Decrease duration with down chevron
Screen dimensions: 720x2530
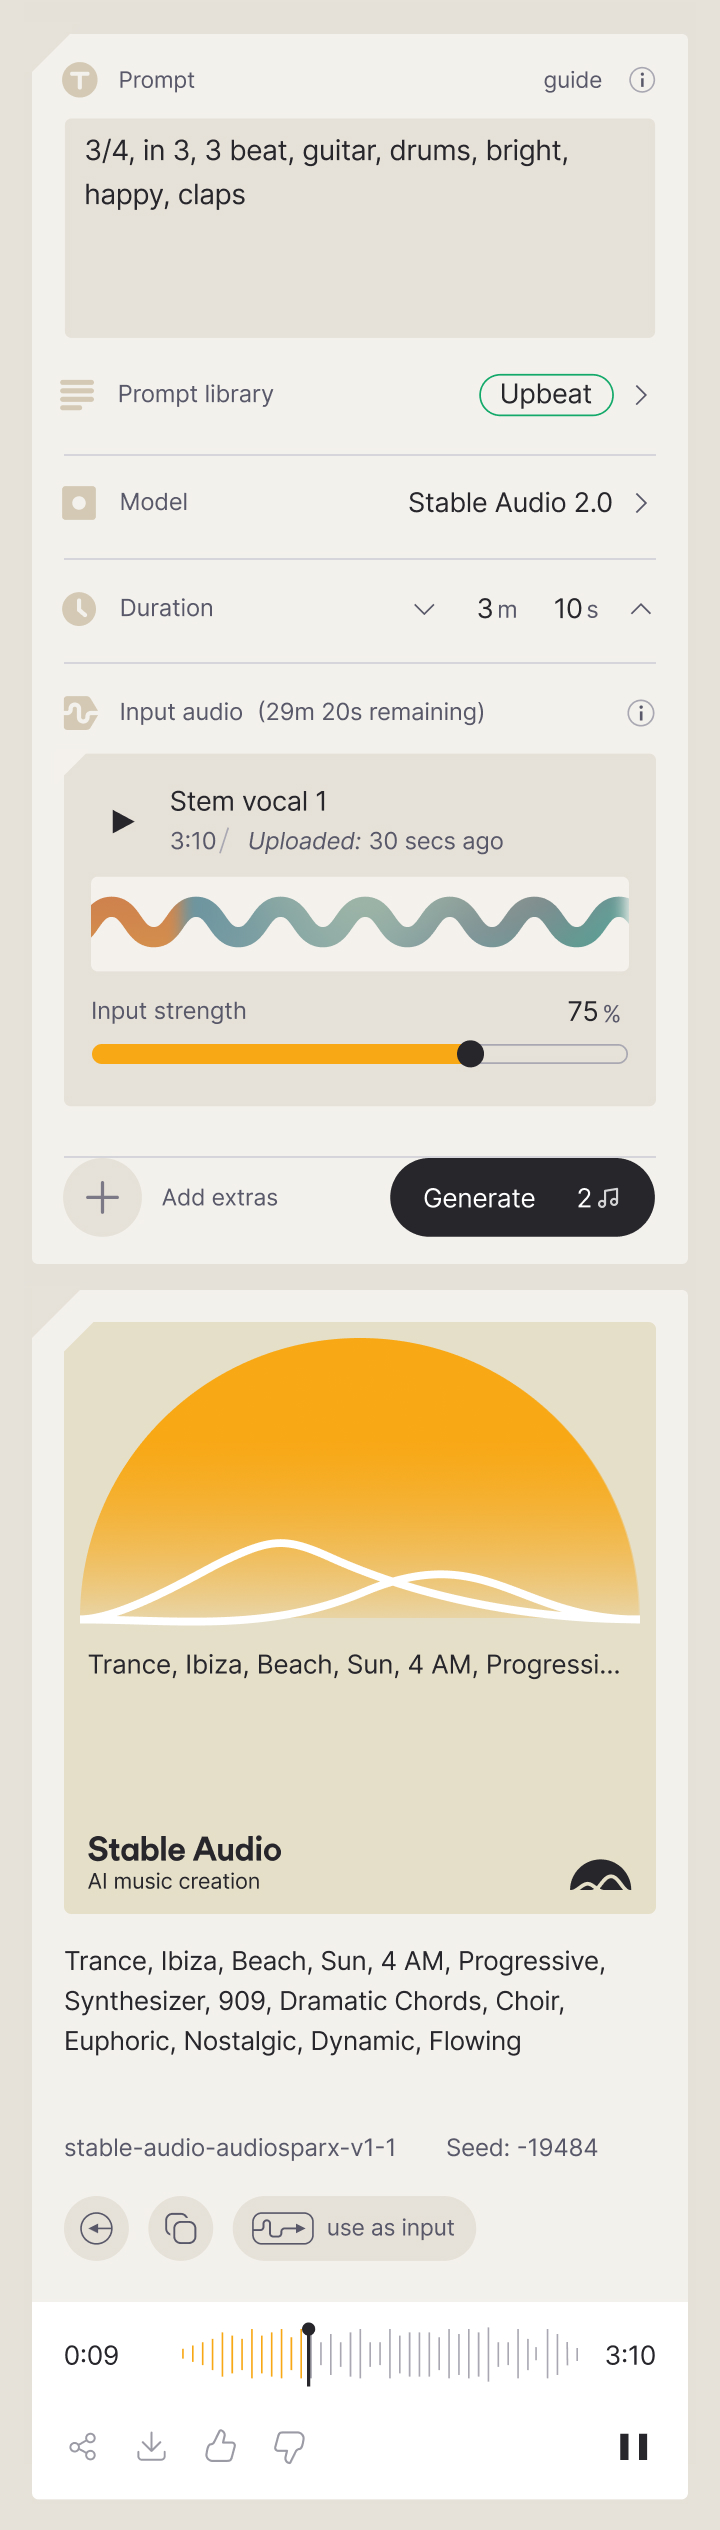pyautogui.click(x=424, y=609)
